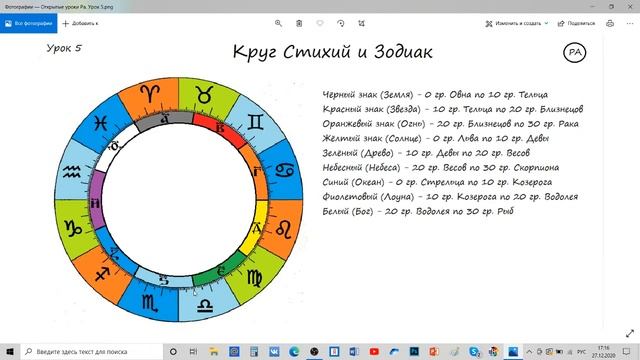Click the blue Cancer sign segment
This screenshot has width=640, height=360.
point(283,170)
